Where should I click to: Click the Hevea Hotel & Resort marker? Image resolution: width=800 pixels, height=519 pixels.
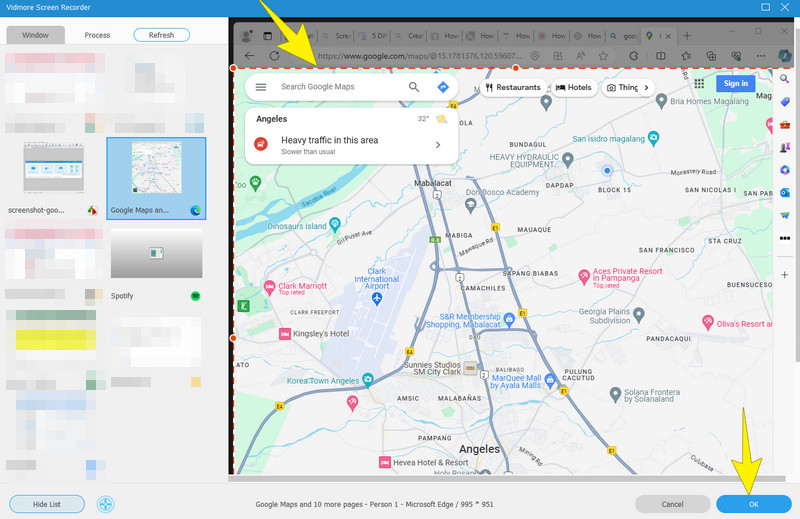pos(385,462)
